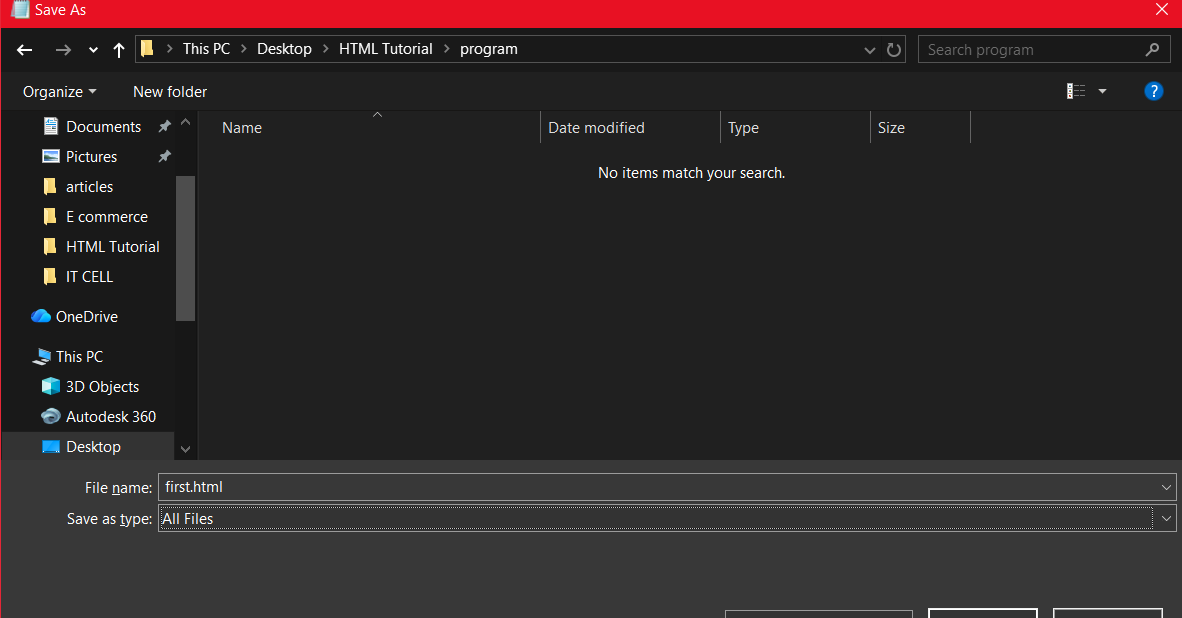Open Desktop in the navigation tree
Viewport: 1182px width, 618px height.
[93, 447]
